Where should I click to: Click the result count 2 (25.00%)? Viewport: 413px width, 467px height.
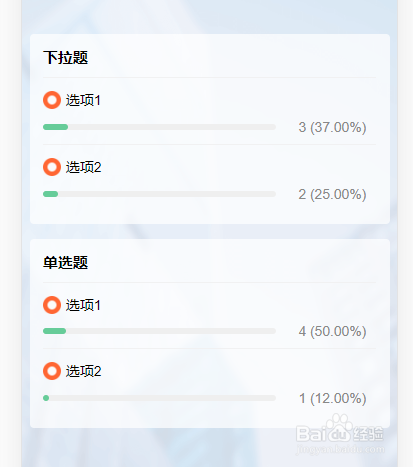click(x=332, y=194)
